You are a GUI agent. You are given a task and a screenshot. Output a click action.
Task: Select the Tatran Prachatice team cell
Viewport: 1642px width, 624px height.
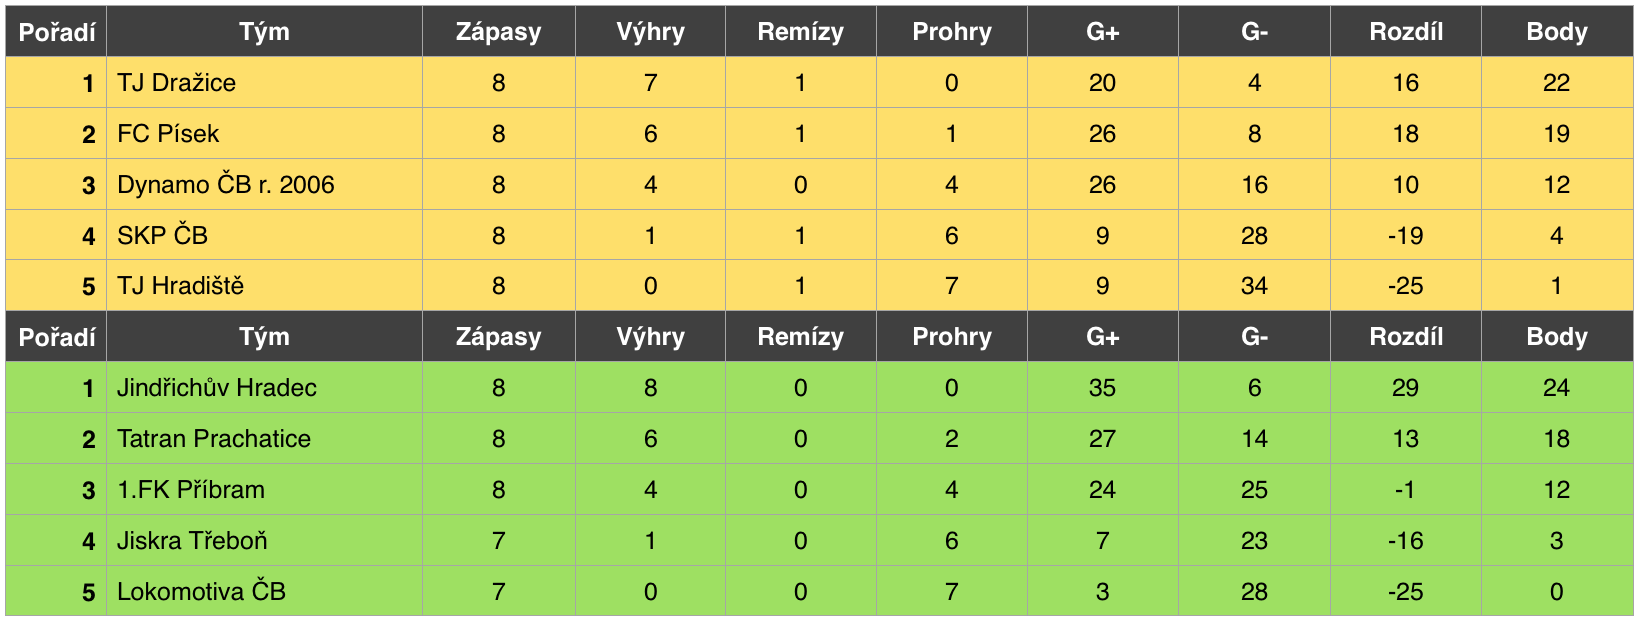pyautogui.click(x=264, y=439)
